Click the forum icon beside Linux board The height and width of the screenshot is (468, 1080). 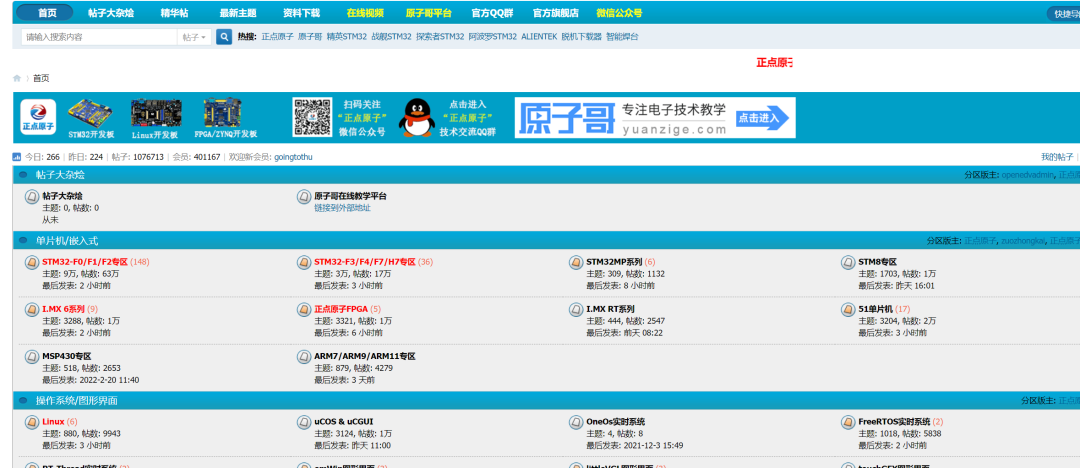pyautogui.click(x=32, y=422)
